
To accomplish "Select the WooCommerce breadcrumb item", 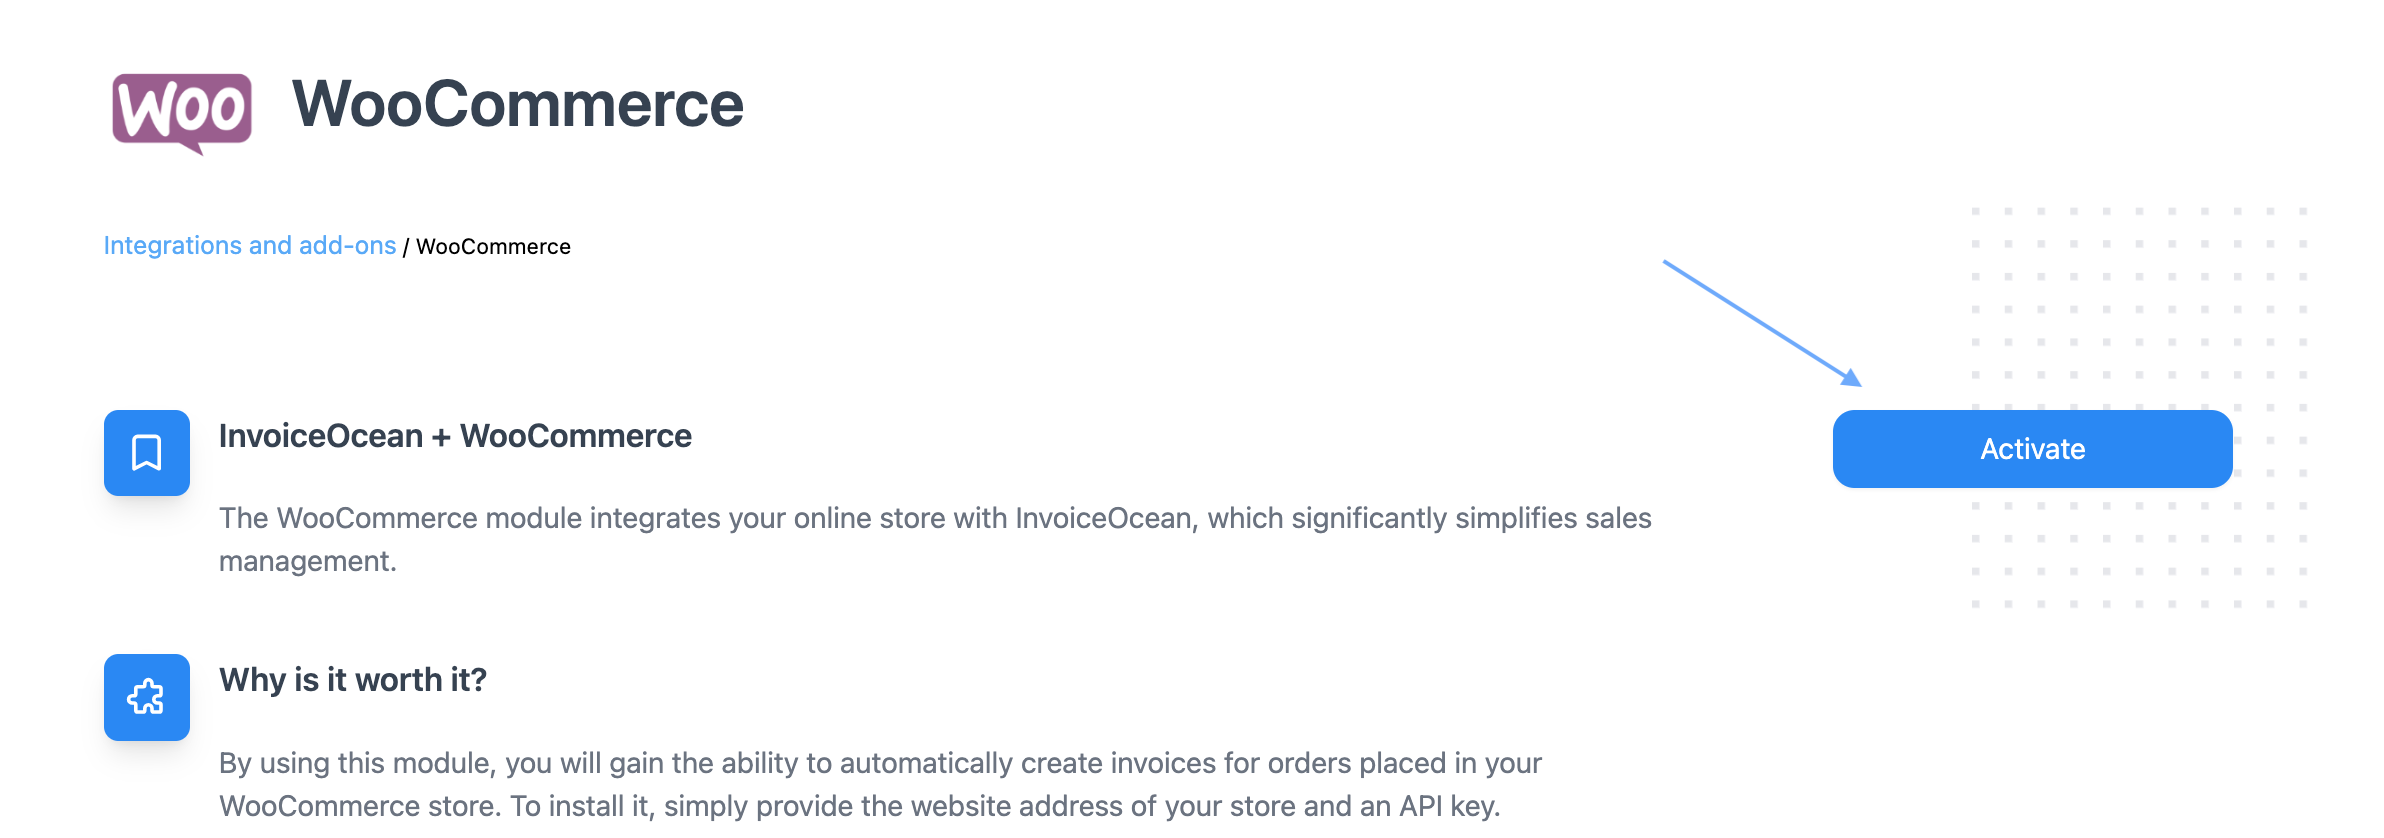I will coord(493,247).
